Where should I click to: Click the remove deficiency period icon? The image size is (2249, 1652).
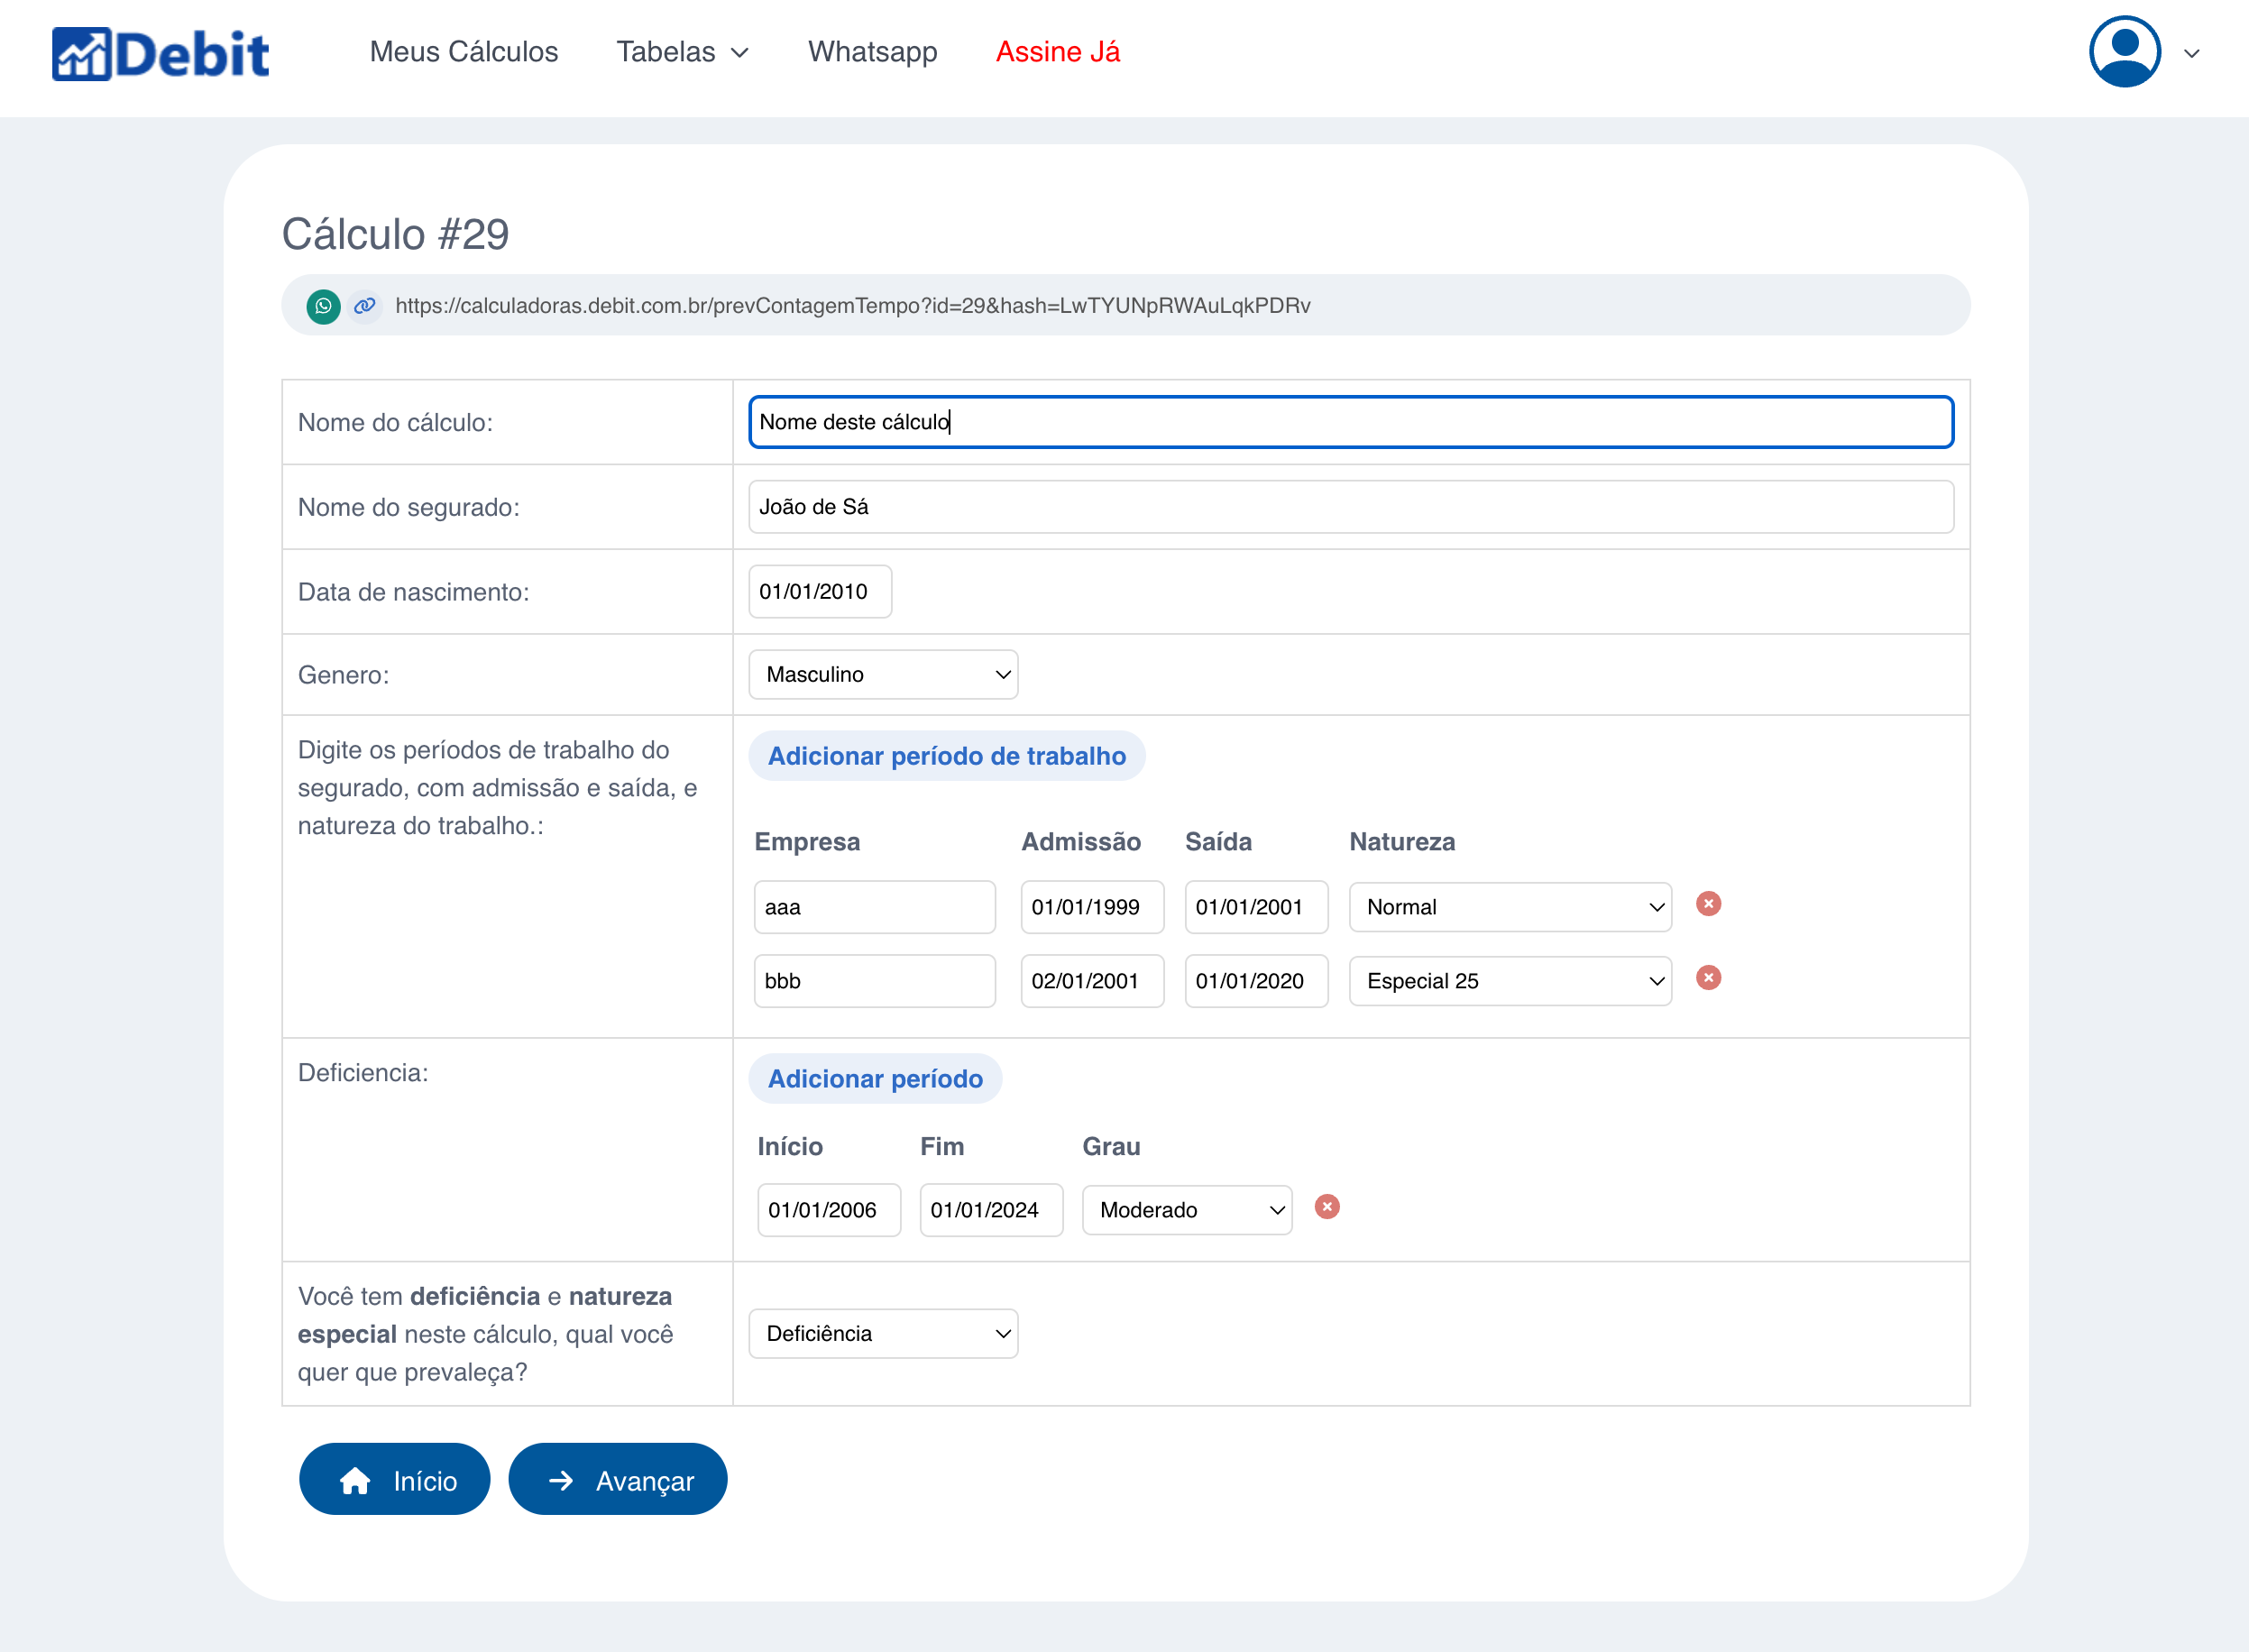click(x=1327, y=1207)
